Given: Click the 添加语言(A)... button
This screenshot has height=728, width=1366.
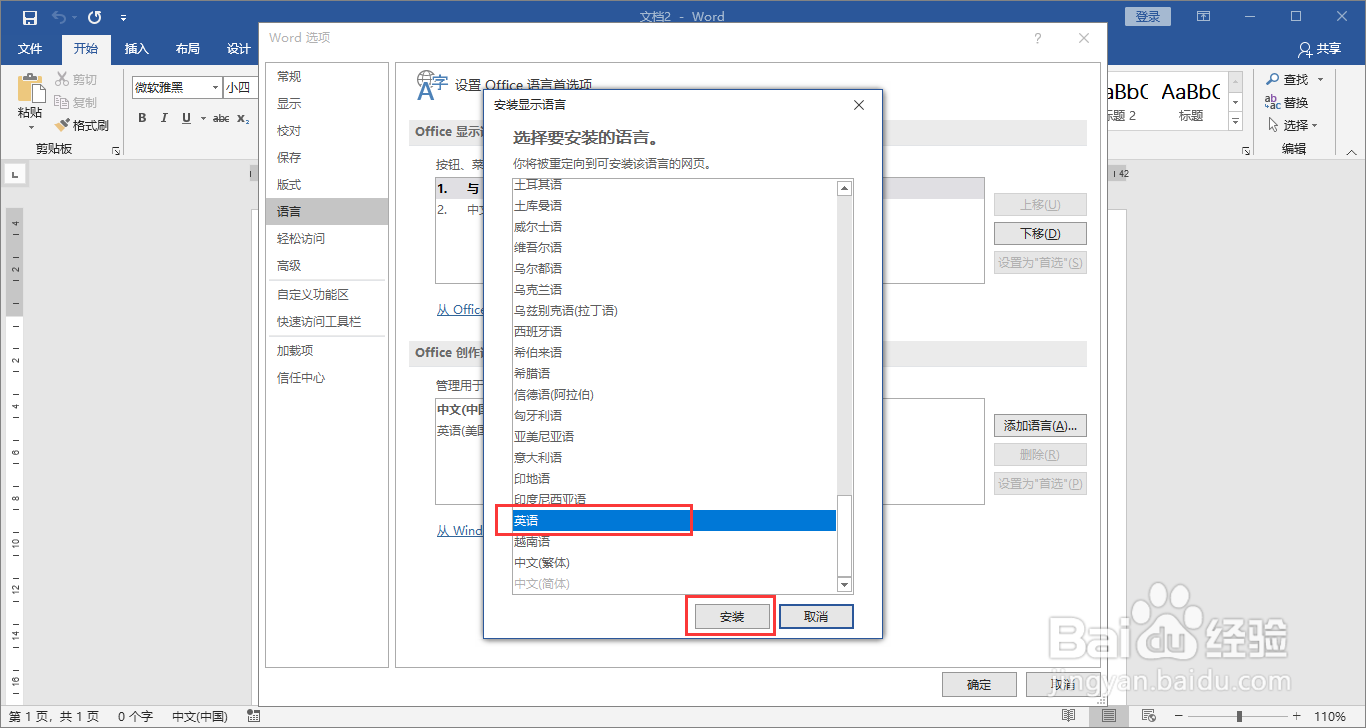Looking at the screenshot, I should click(x=1040, y=425).
